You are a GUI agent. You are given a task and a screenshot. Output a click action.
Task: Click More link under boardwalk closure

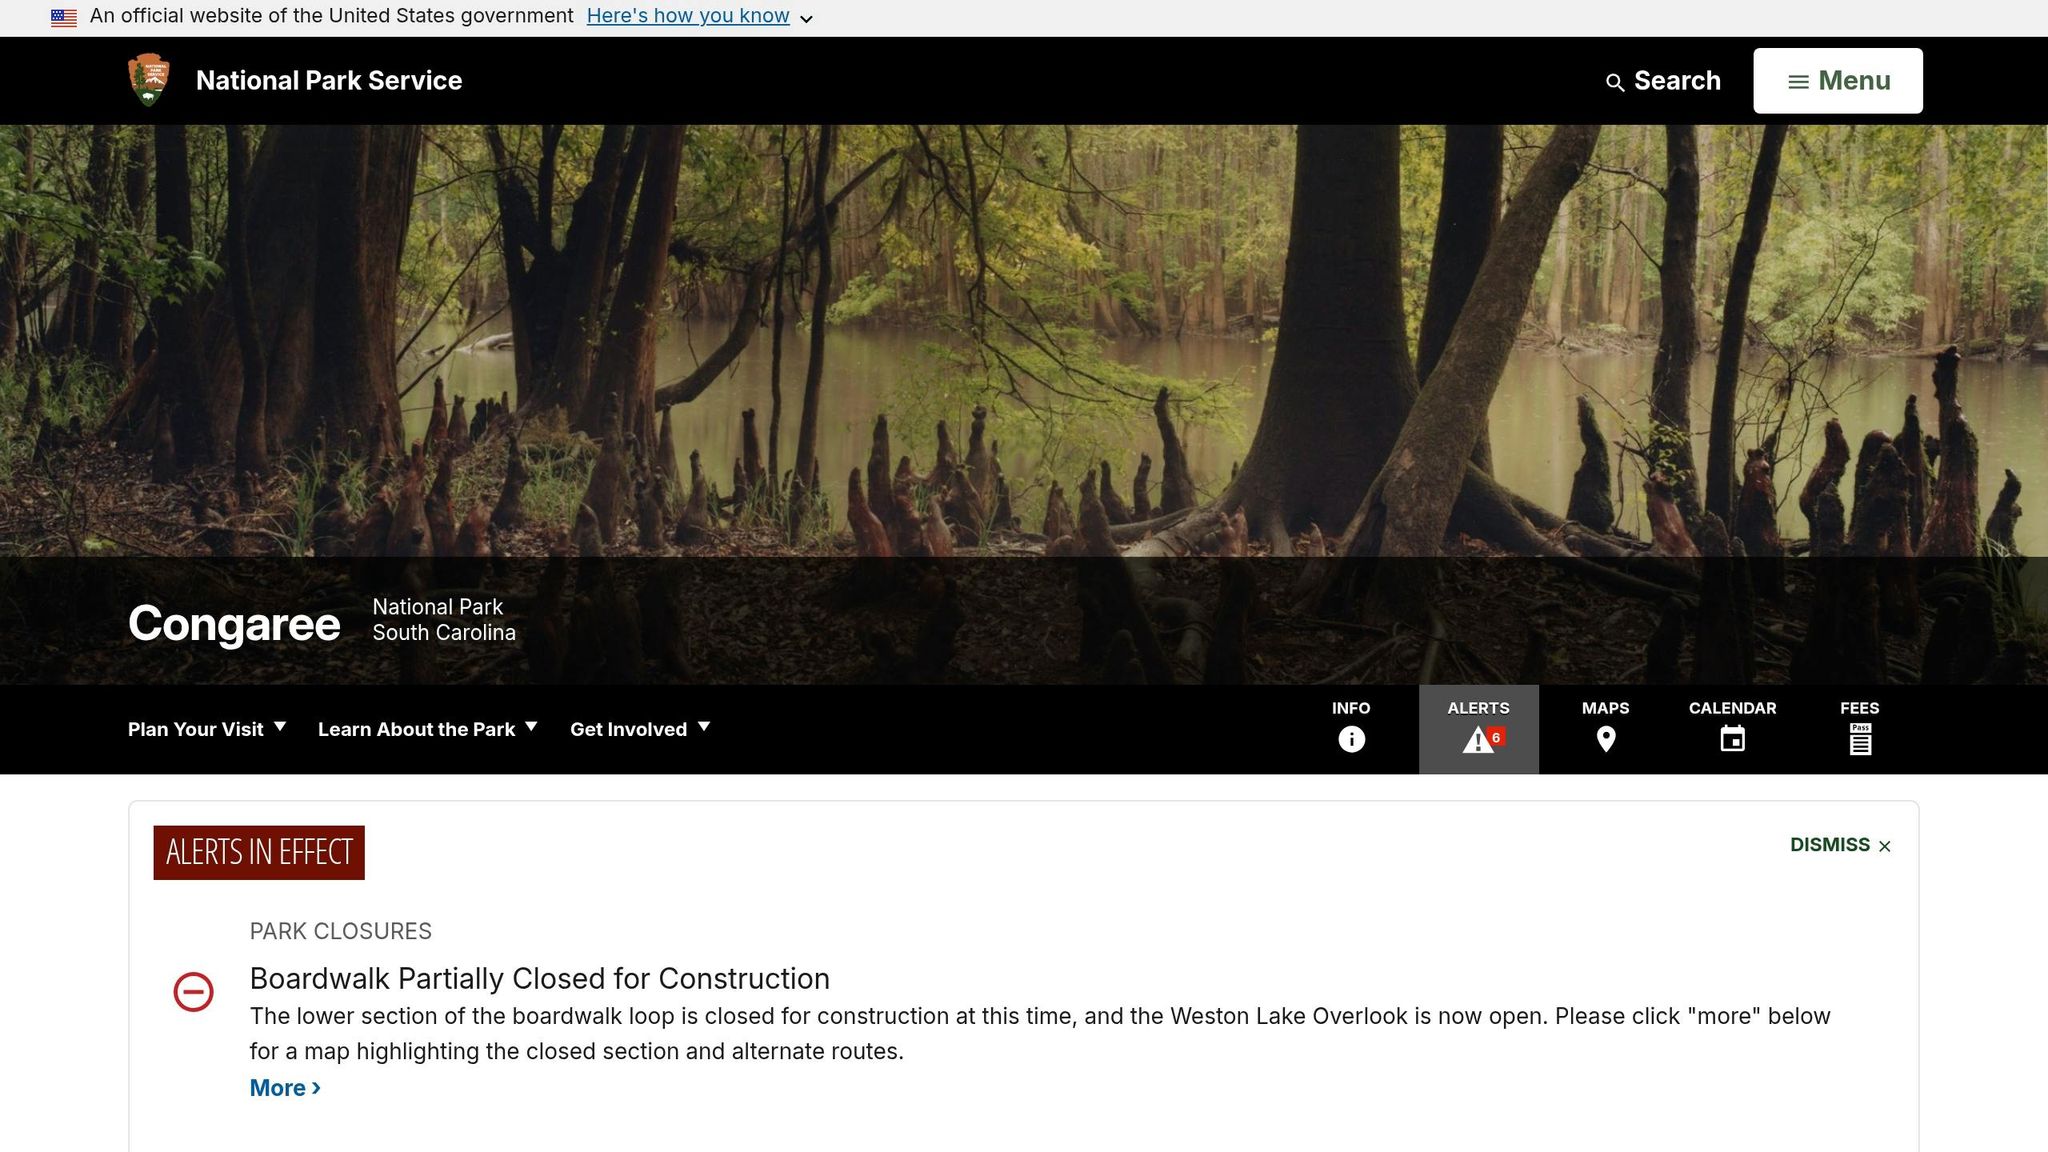pyautogui.click(x=285, y=1088)
